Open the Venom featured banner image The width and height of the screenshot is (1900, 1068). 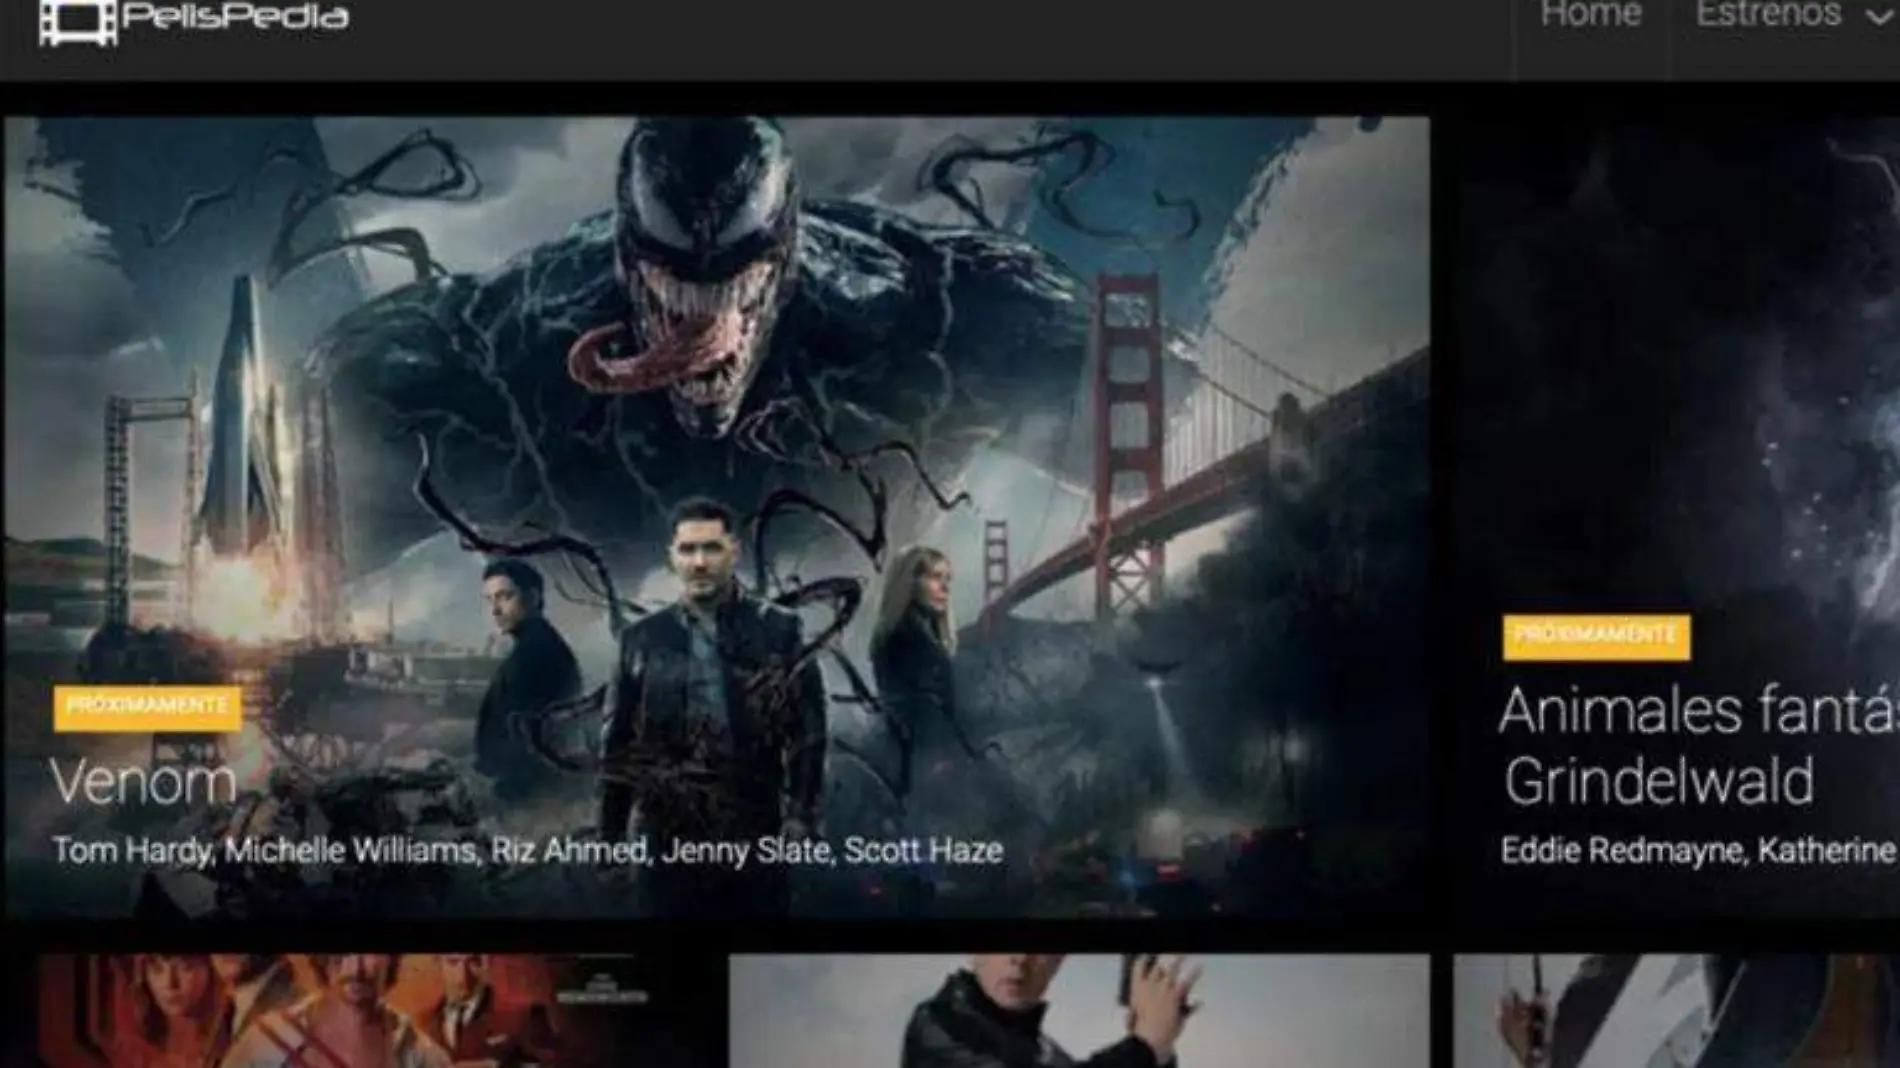(x=717, y=517)
